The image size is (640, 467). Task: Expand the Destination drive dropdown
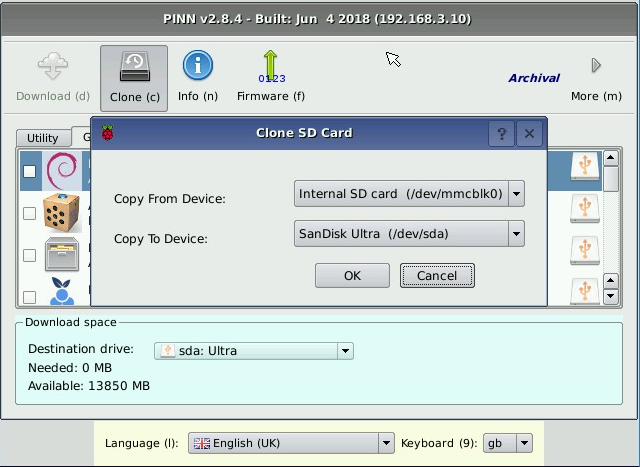click(254, 351)
